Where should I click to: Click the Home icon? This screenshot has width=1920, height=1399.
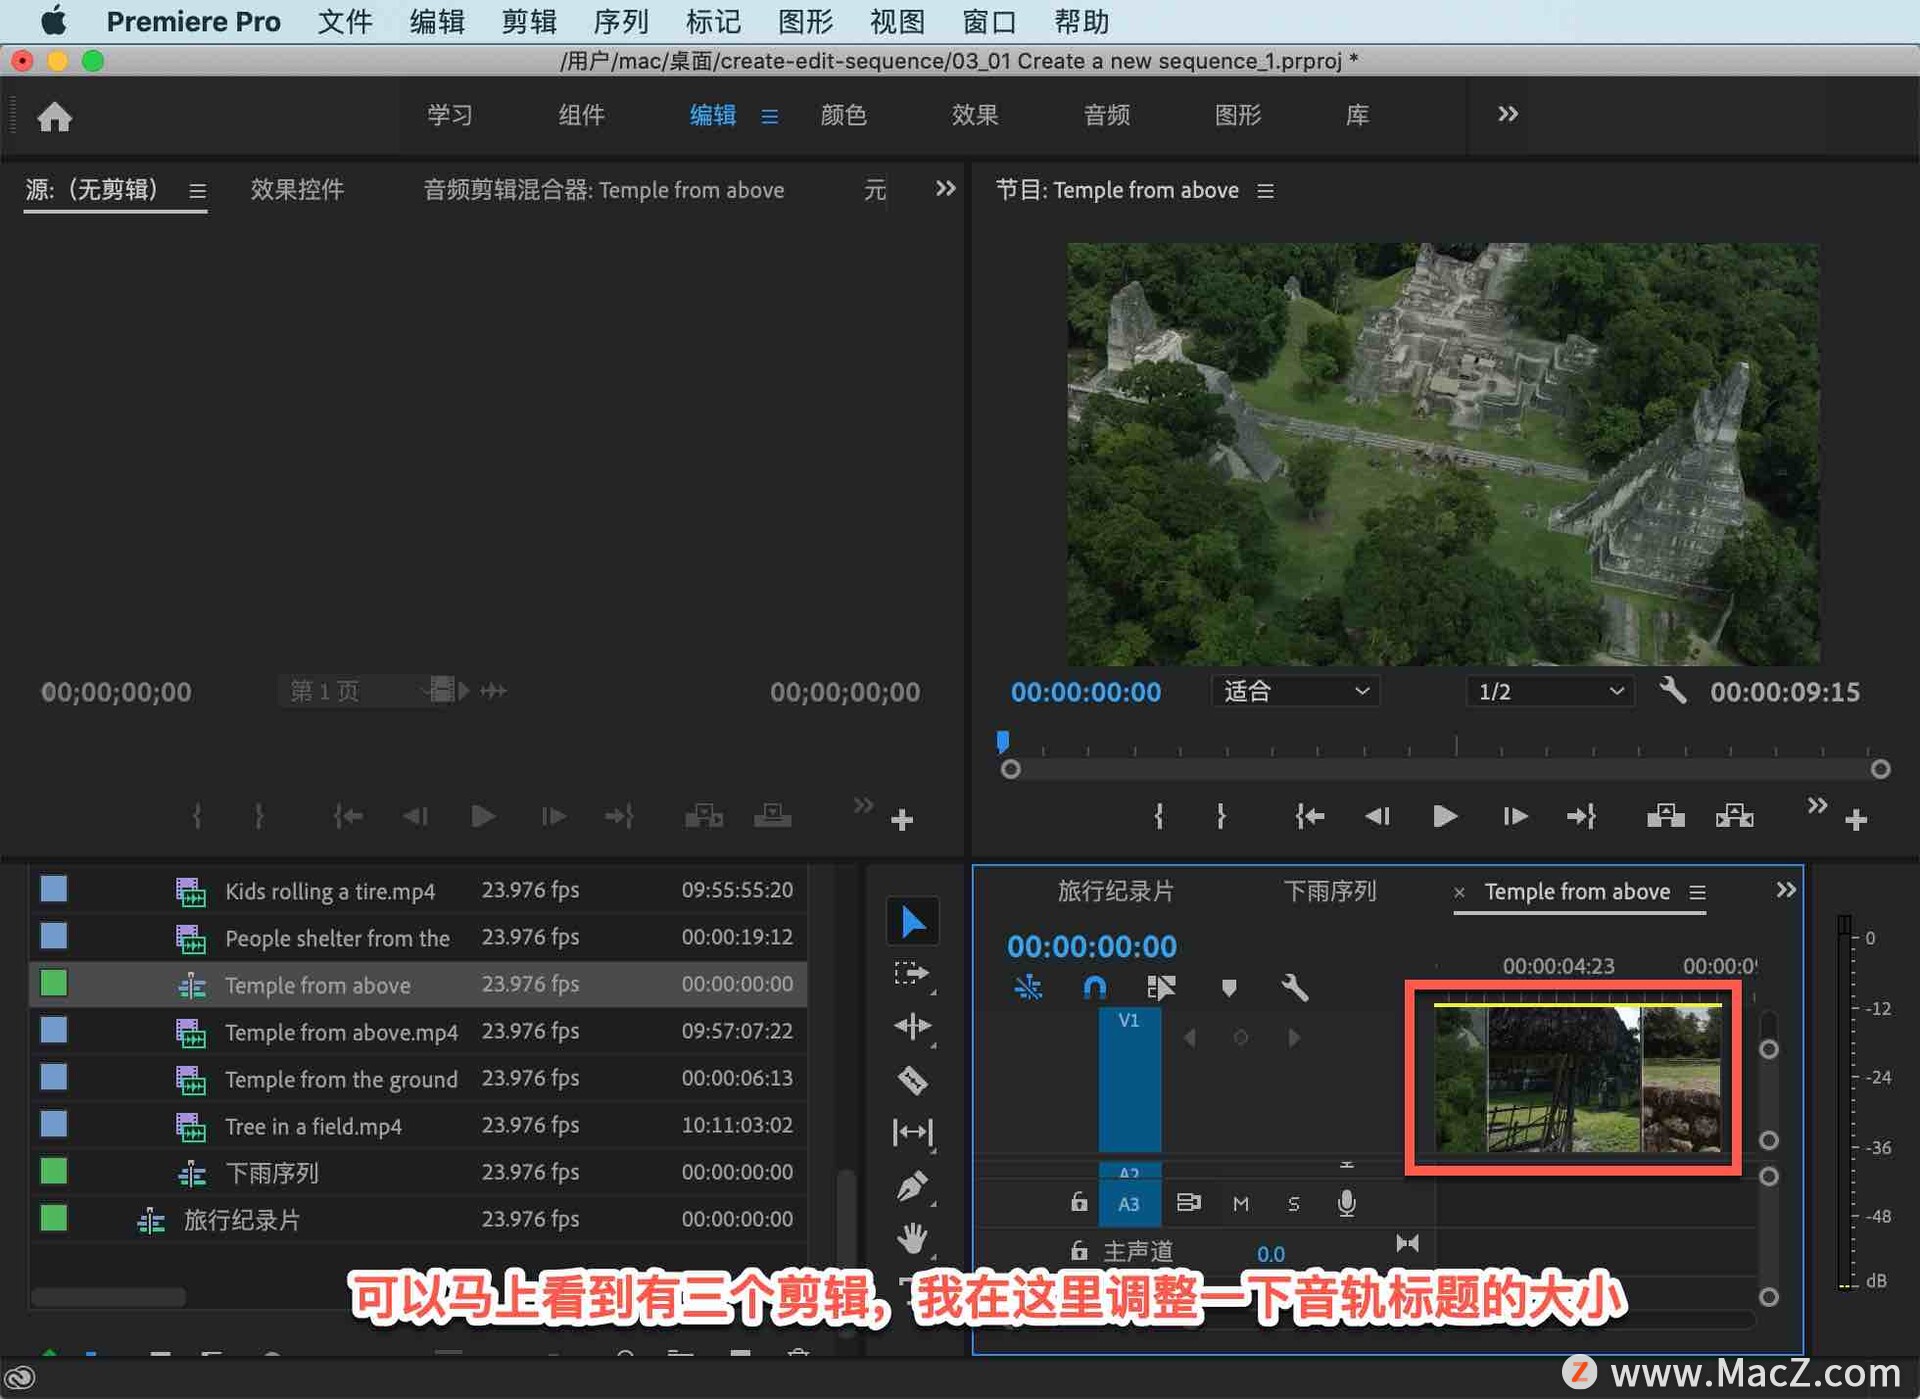tap(54, 117)
